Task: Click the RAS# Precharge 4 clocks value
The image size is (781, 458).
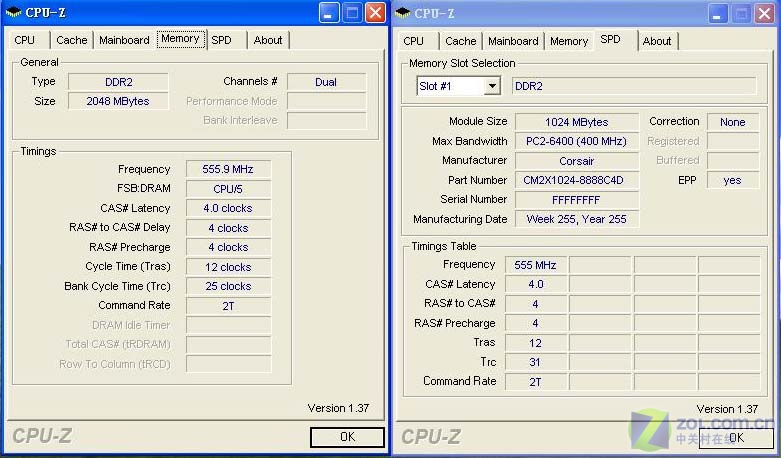Action: (x=228, y=247)
